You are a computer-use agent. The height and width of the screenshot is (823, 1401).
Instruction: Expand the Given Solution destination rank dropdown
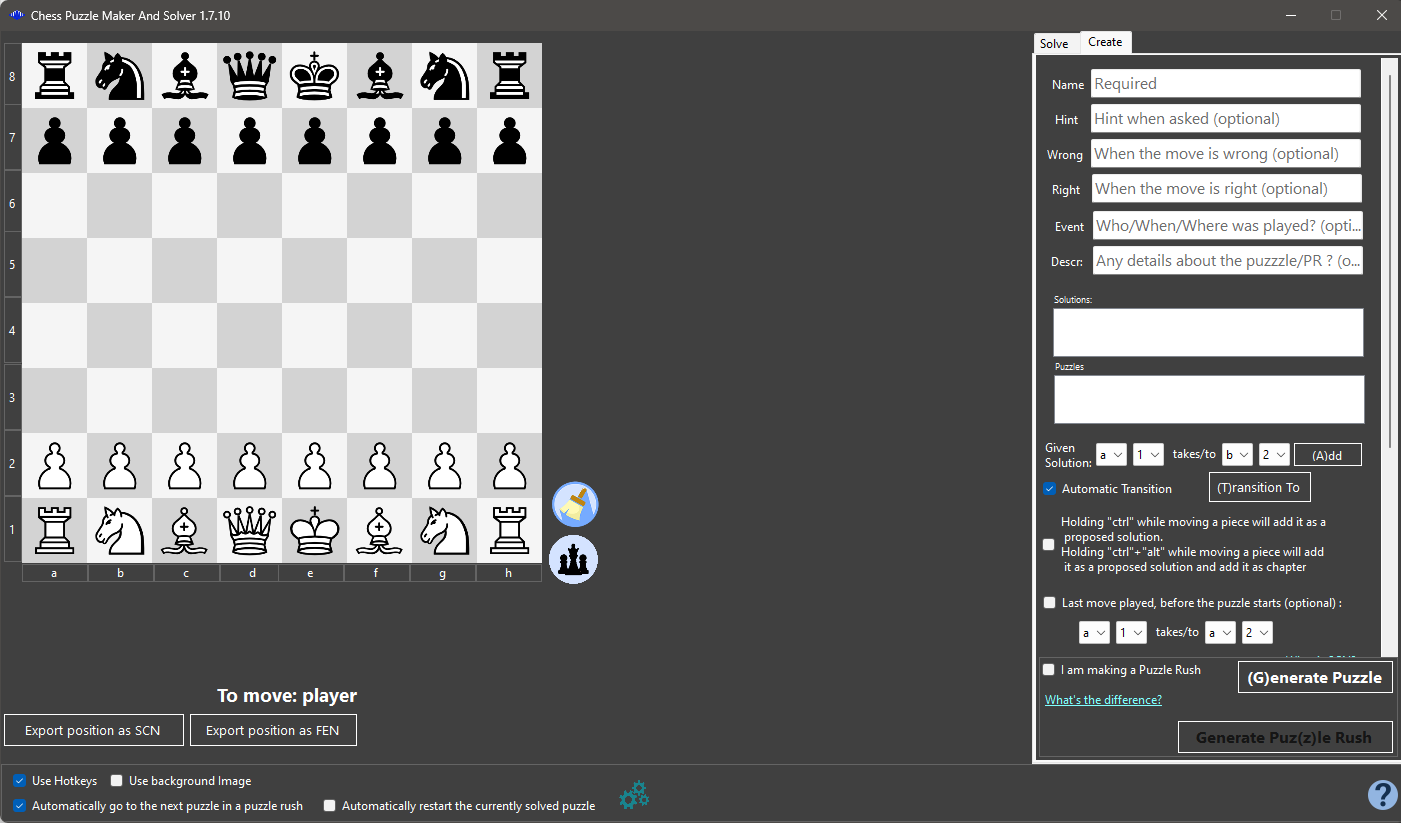tap(1274, 455)
